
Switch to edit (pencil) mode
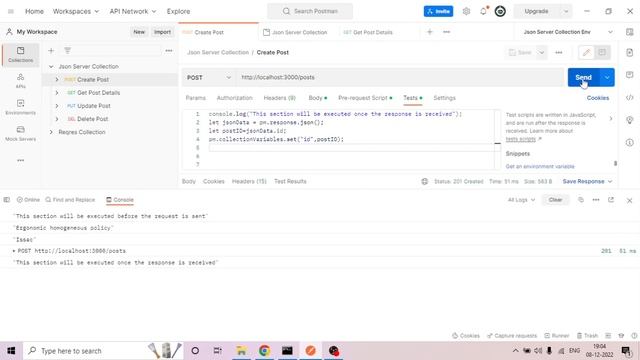[x=587, y=52]
